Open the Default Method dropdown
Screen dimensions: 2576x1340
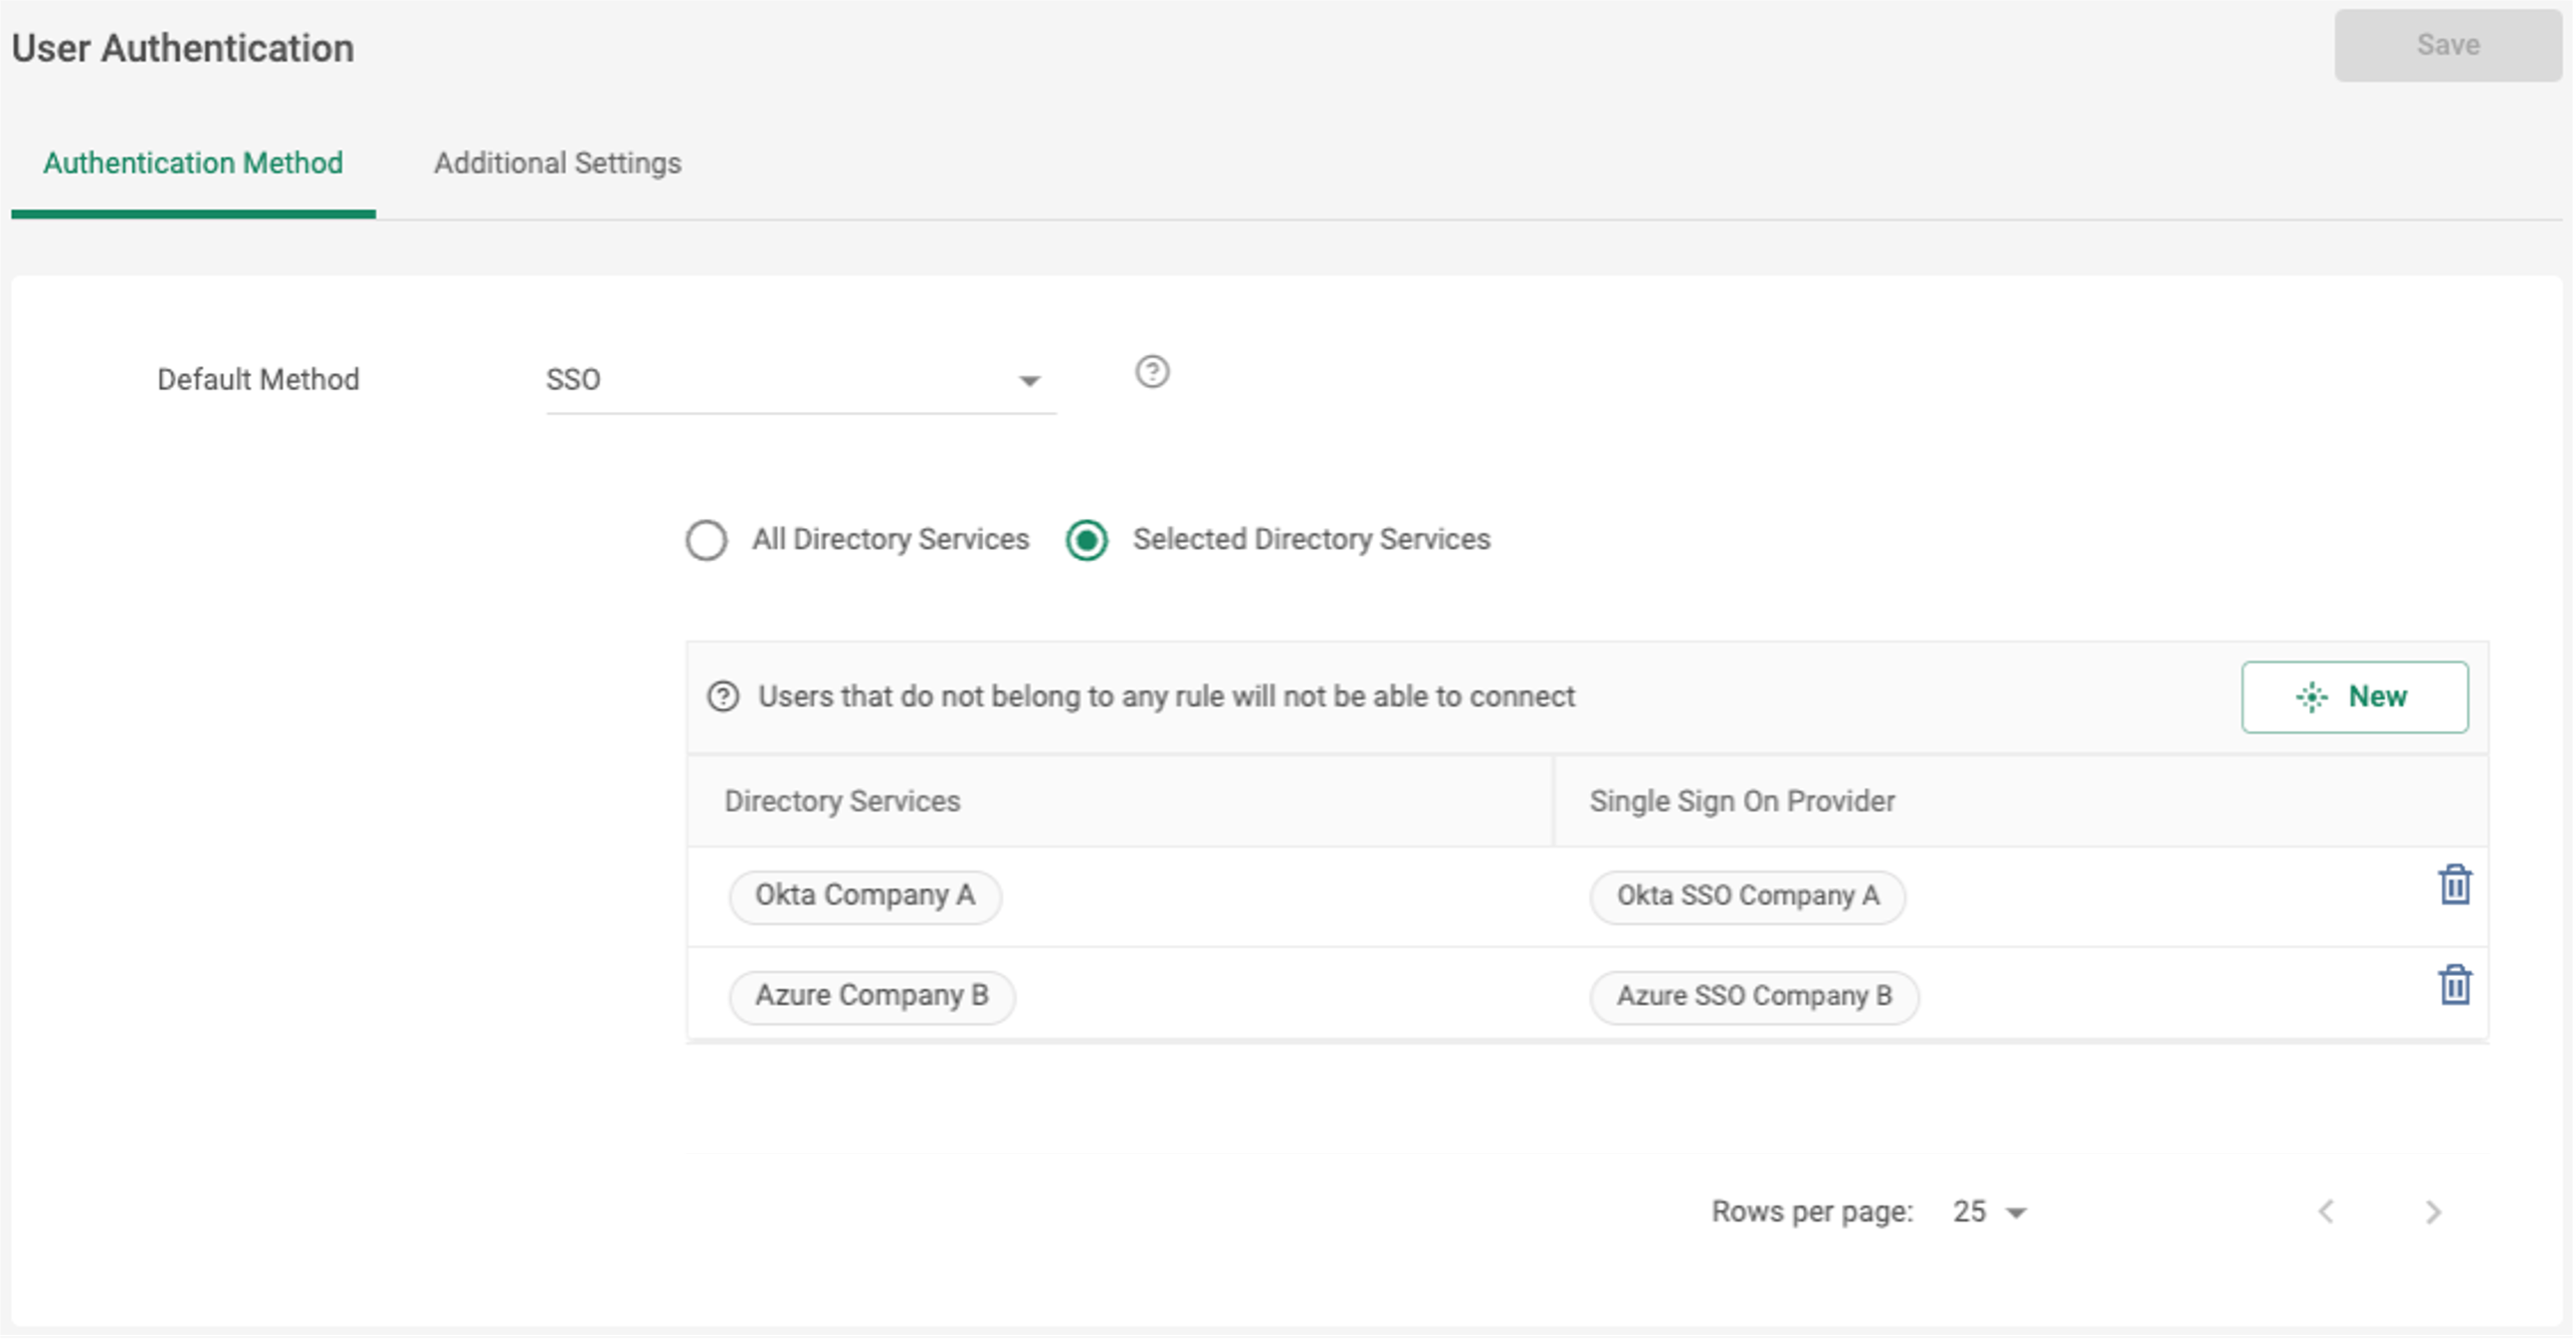click(x=800, y=380)
